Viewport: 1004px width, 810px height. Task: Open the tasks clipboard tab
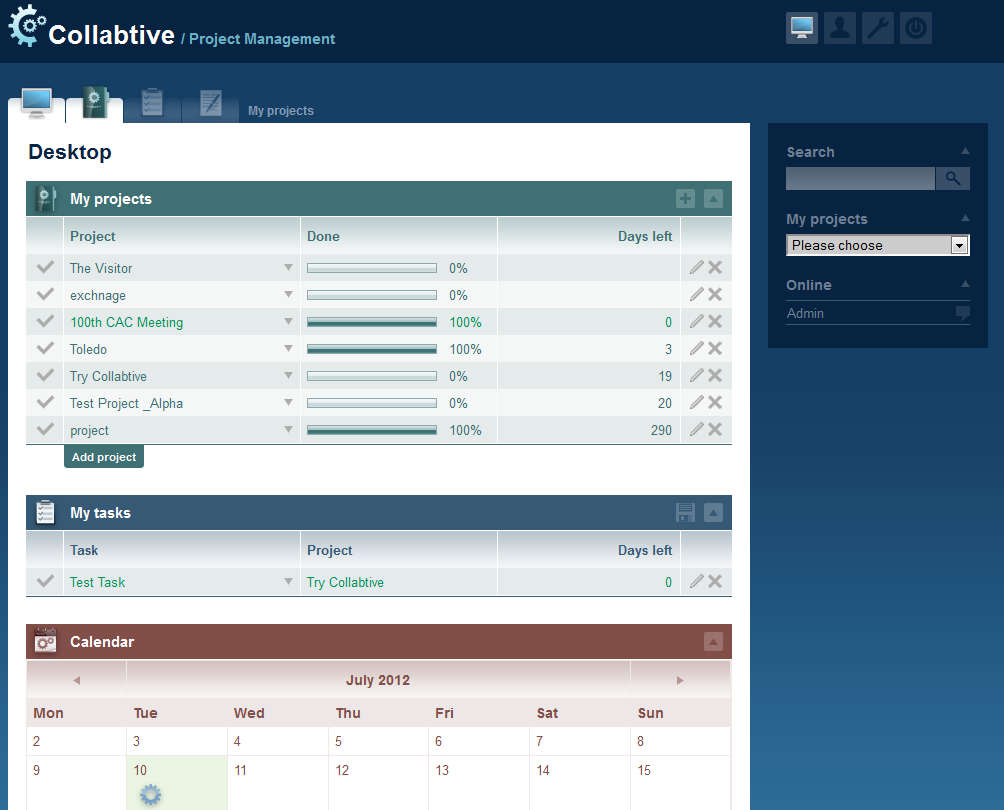tap(152, 103)
